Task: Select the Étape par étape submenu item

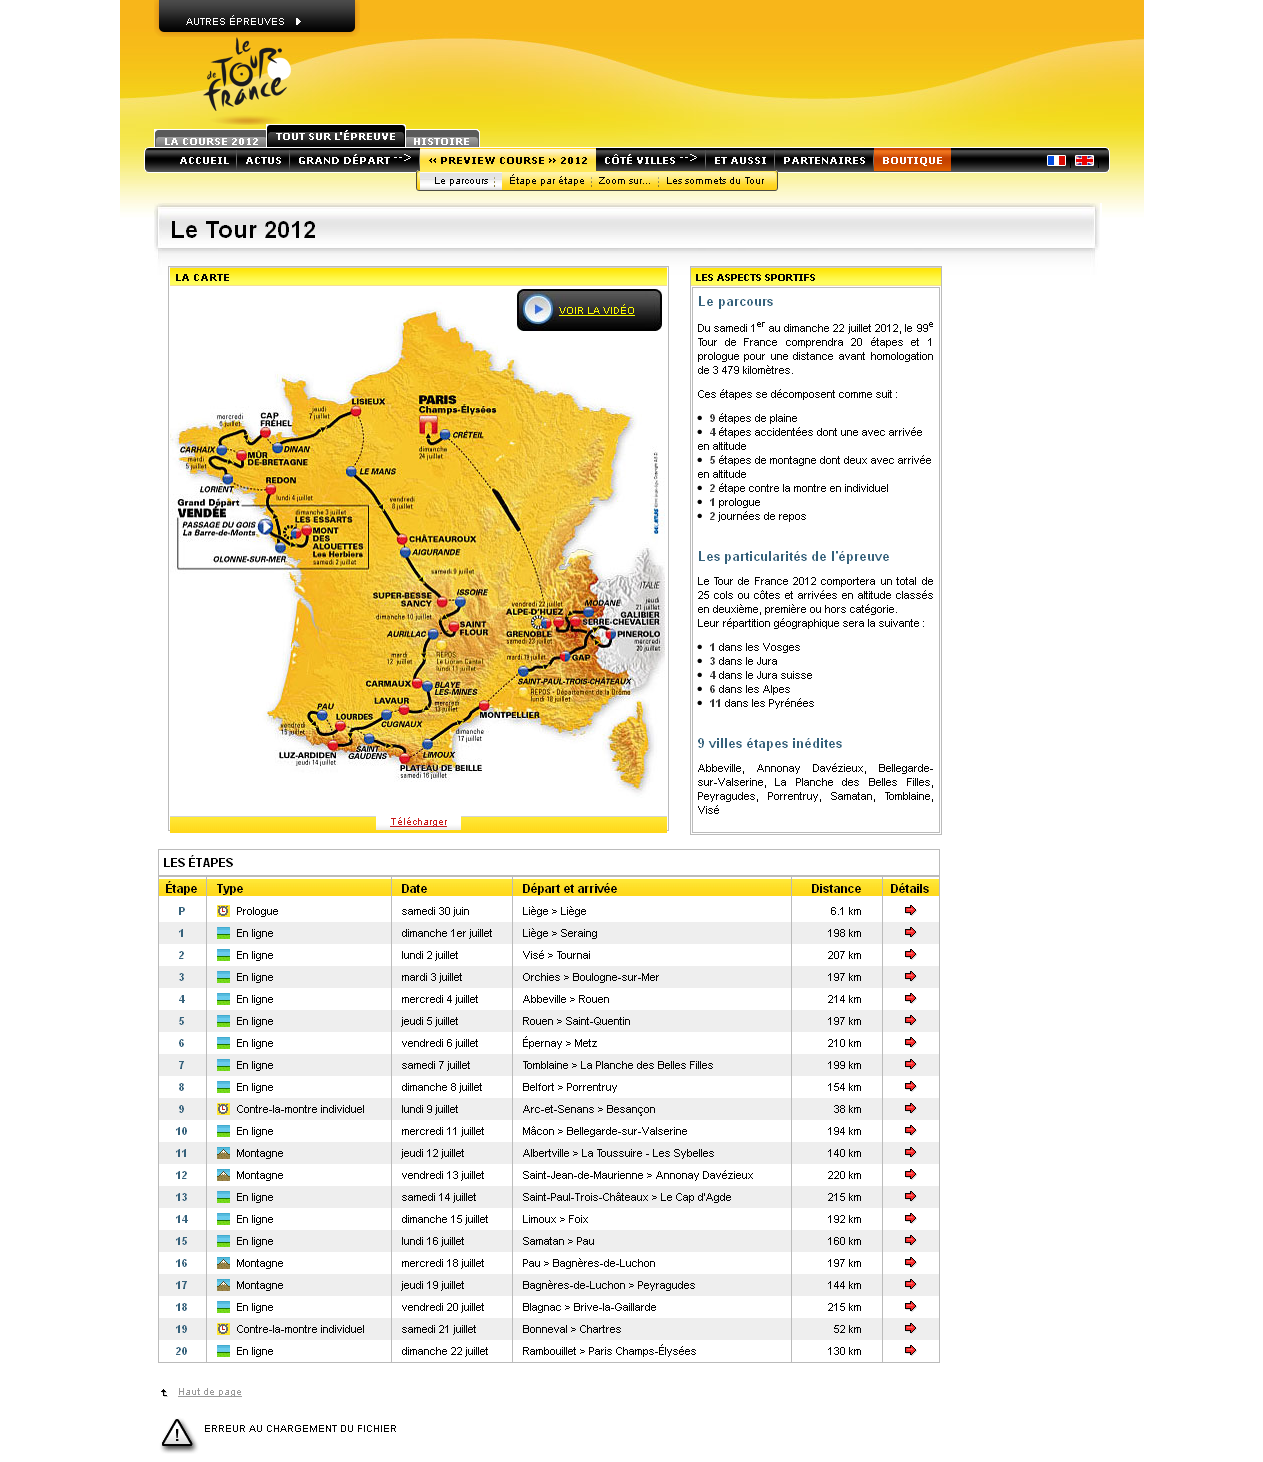Action: (547, 181)
